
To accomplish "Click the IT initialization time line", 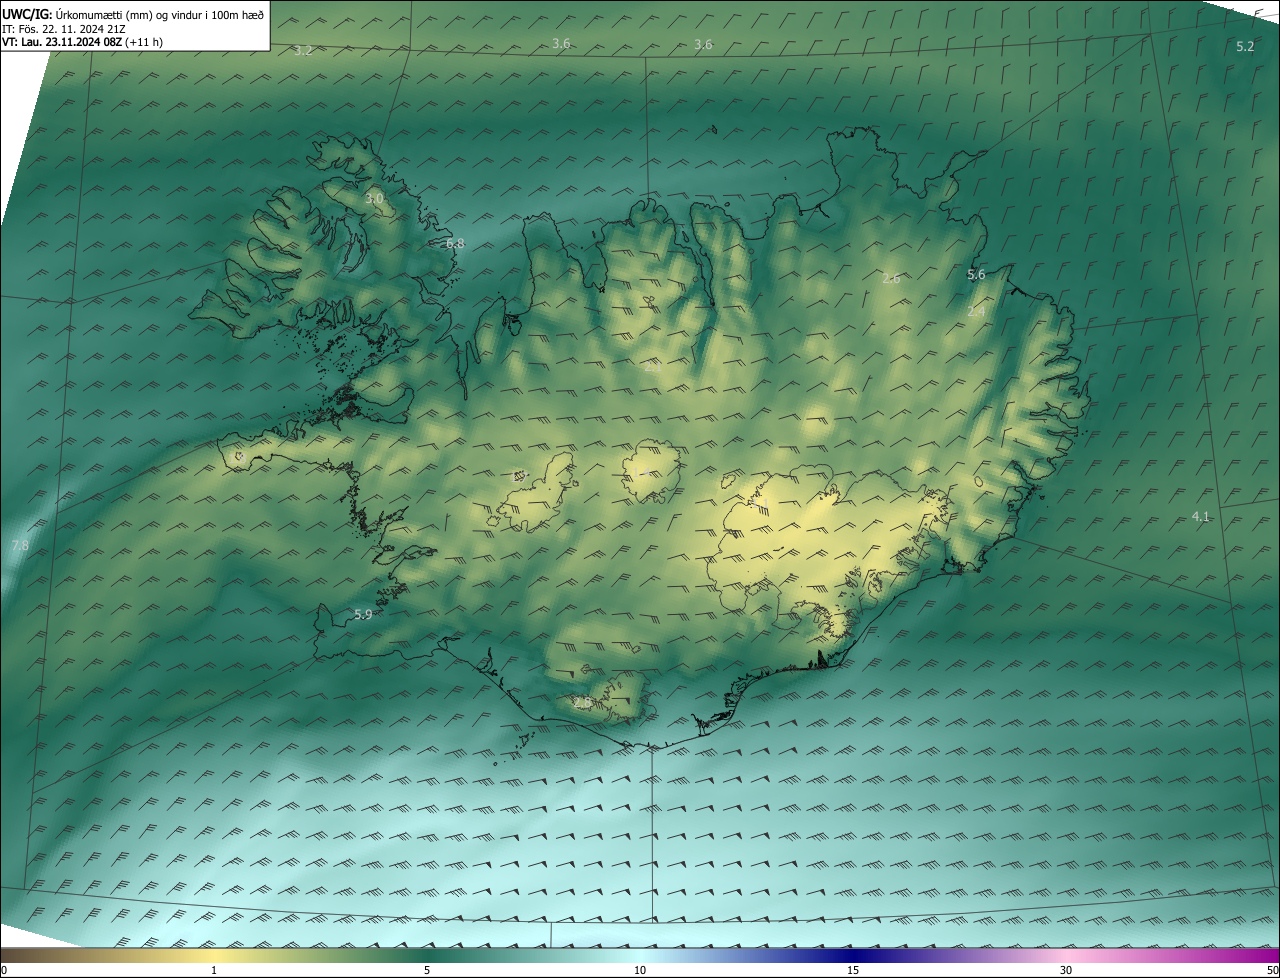I will click(63, 28).
